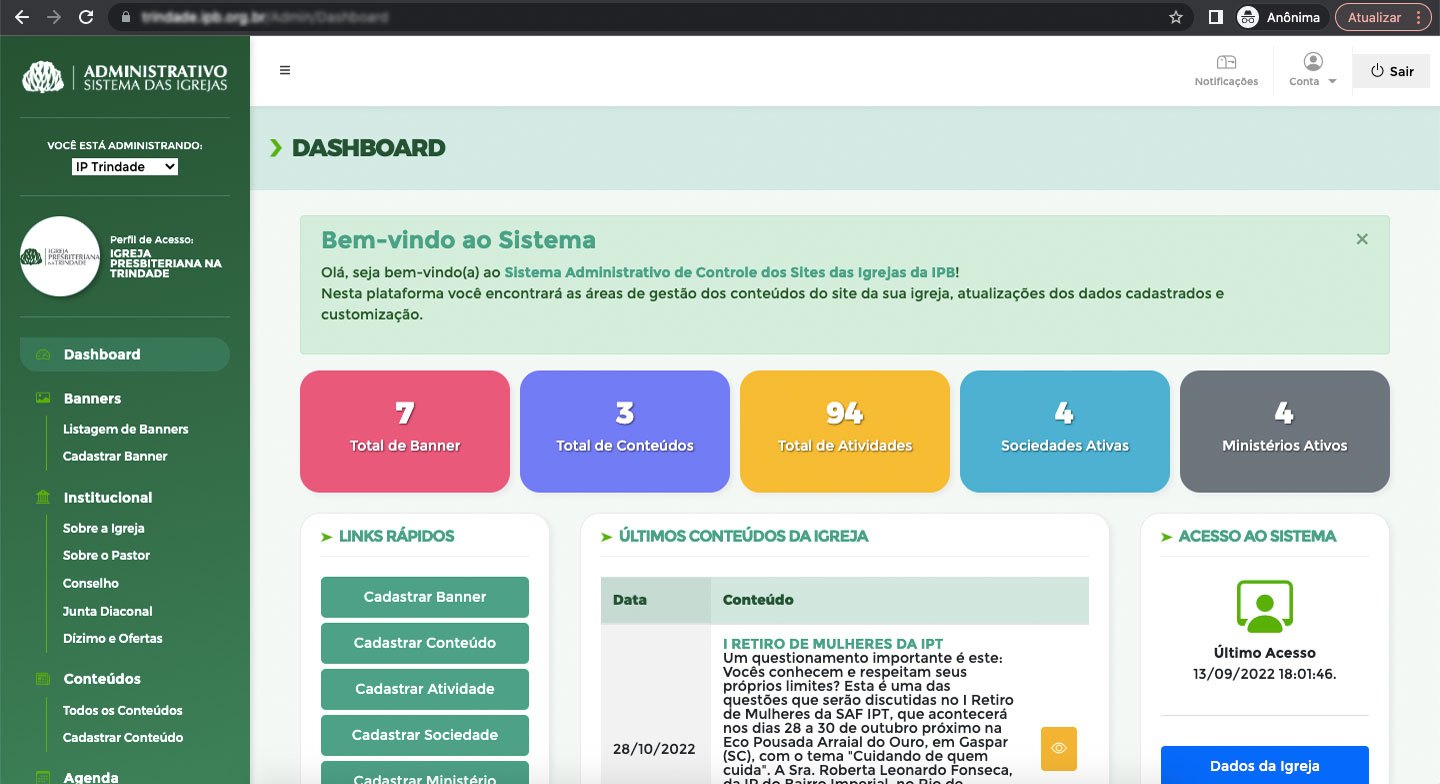Bookmark page with star icon
Viewport: 1440px width, 784px height.
[1176, 17]
